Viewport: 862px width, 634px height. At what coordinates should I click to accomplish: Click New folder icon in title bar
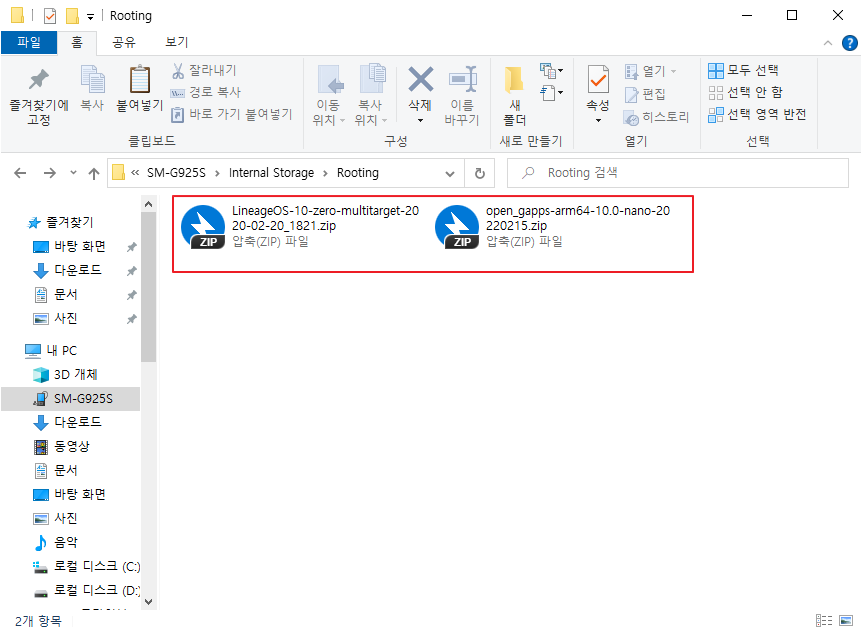click(x=72, y=16)
